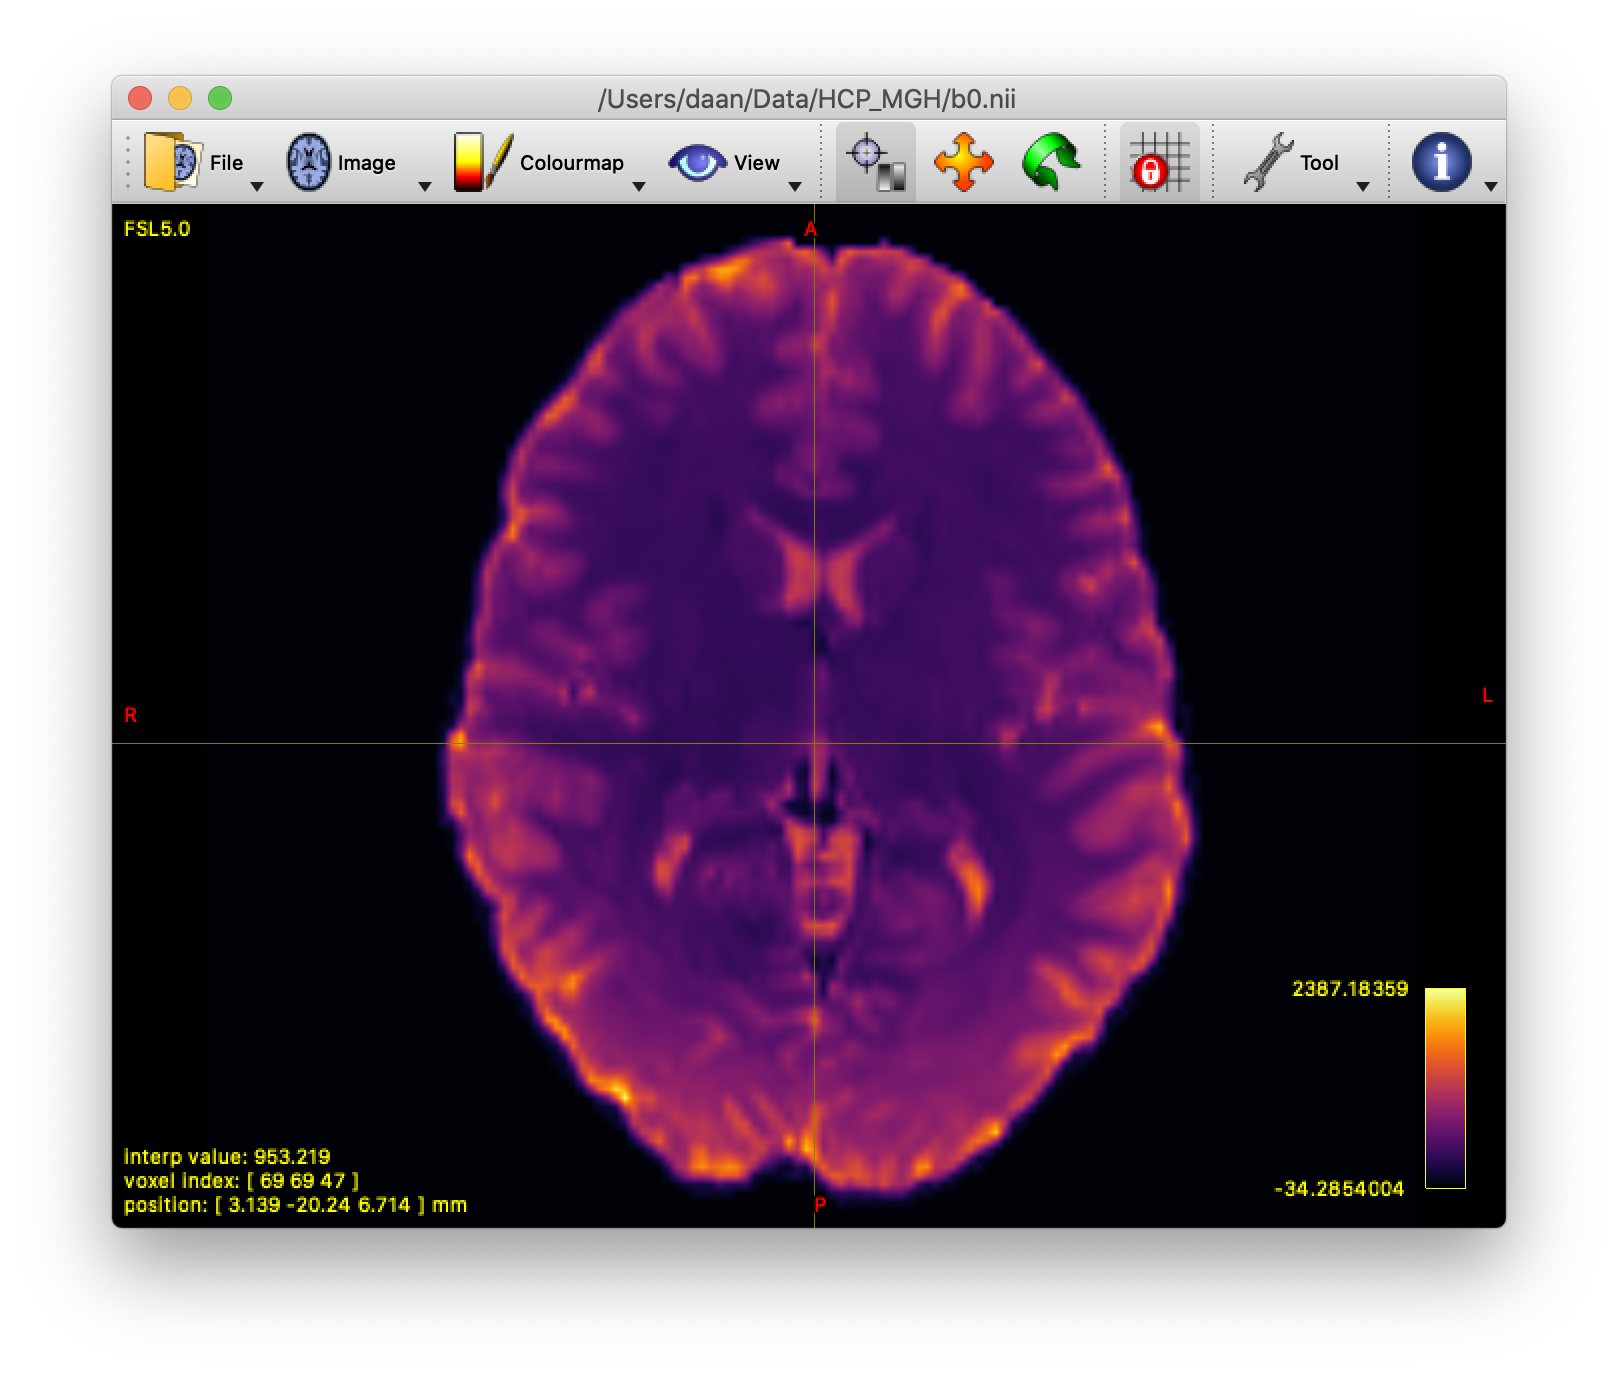Viewport: 1618px width, 1376px height.
Task: Expand the View menu arrow
Action: click(795, 186)
